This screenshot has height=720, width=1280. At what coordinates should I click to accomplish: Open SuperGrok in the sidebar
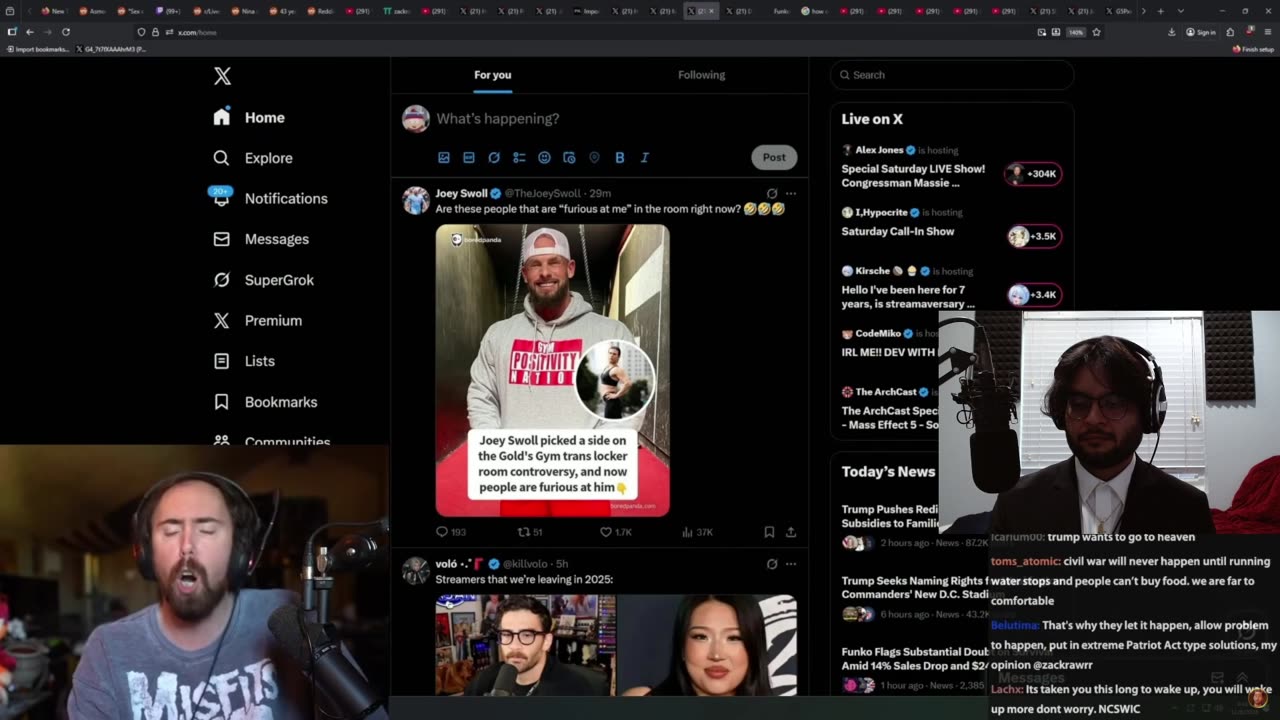click(264, 280)
